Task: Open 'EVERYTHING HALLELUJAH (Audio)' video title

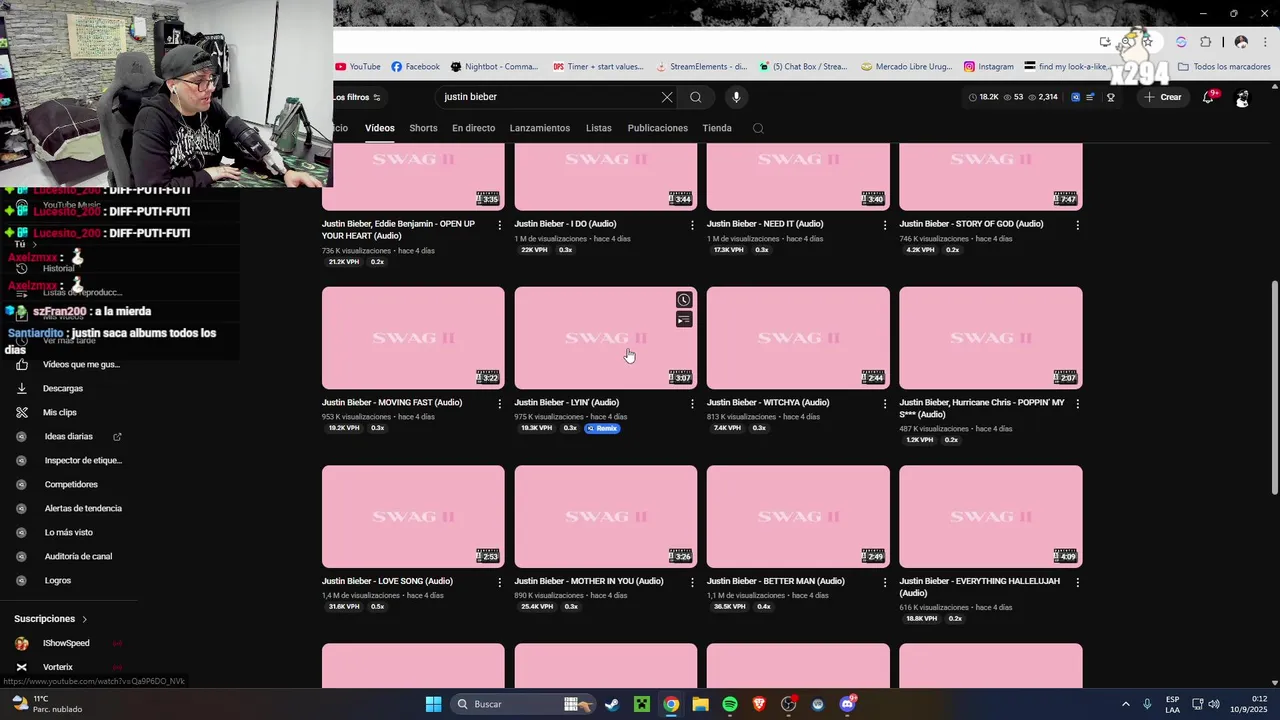Action: [x=979, y=587]
